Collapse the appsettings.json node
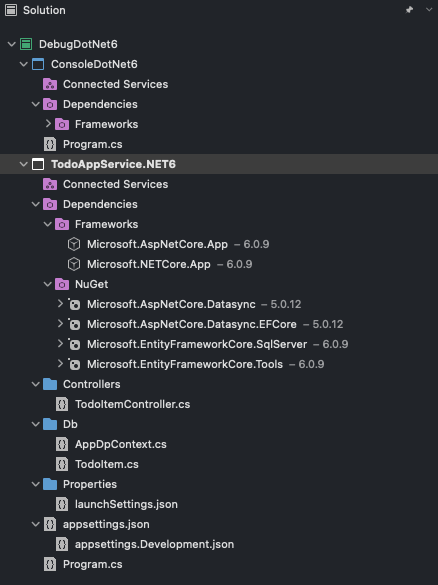 (x=35, y=524)
